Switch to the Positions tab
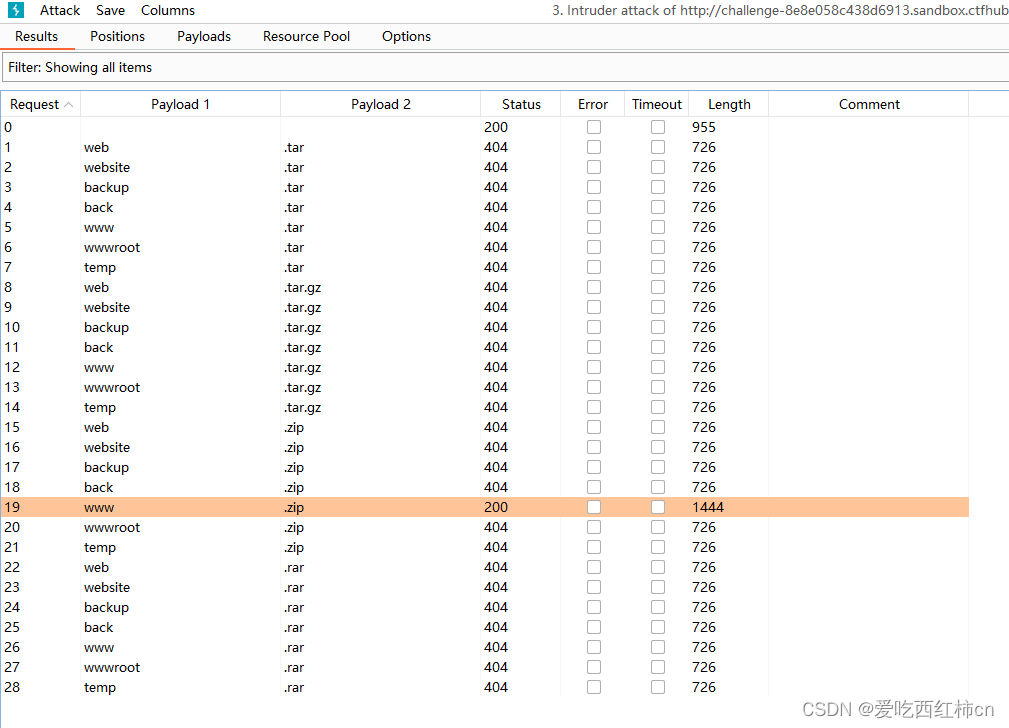 (117, 37)
